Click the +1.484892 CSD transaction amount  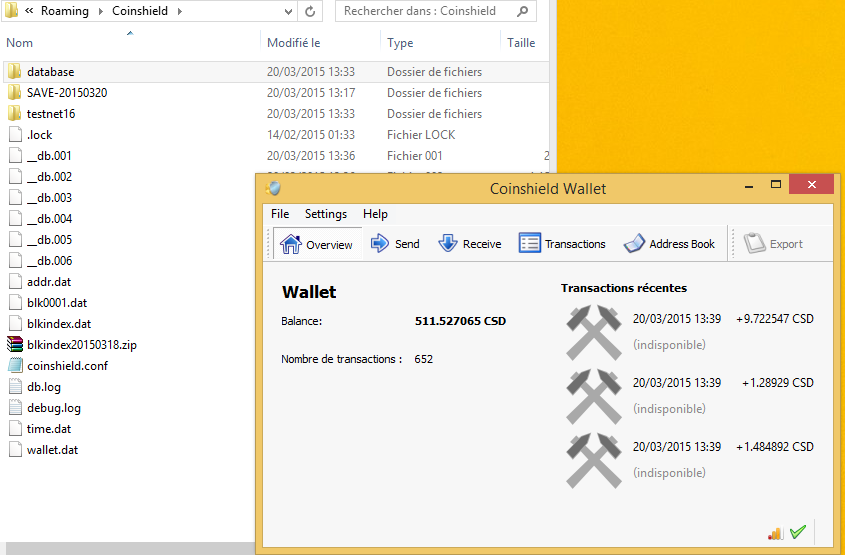775,447
